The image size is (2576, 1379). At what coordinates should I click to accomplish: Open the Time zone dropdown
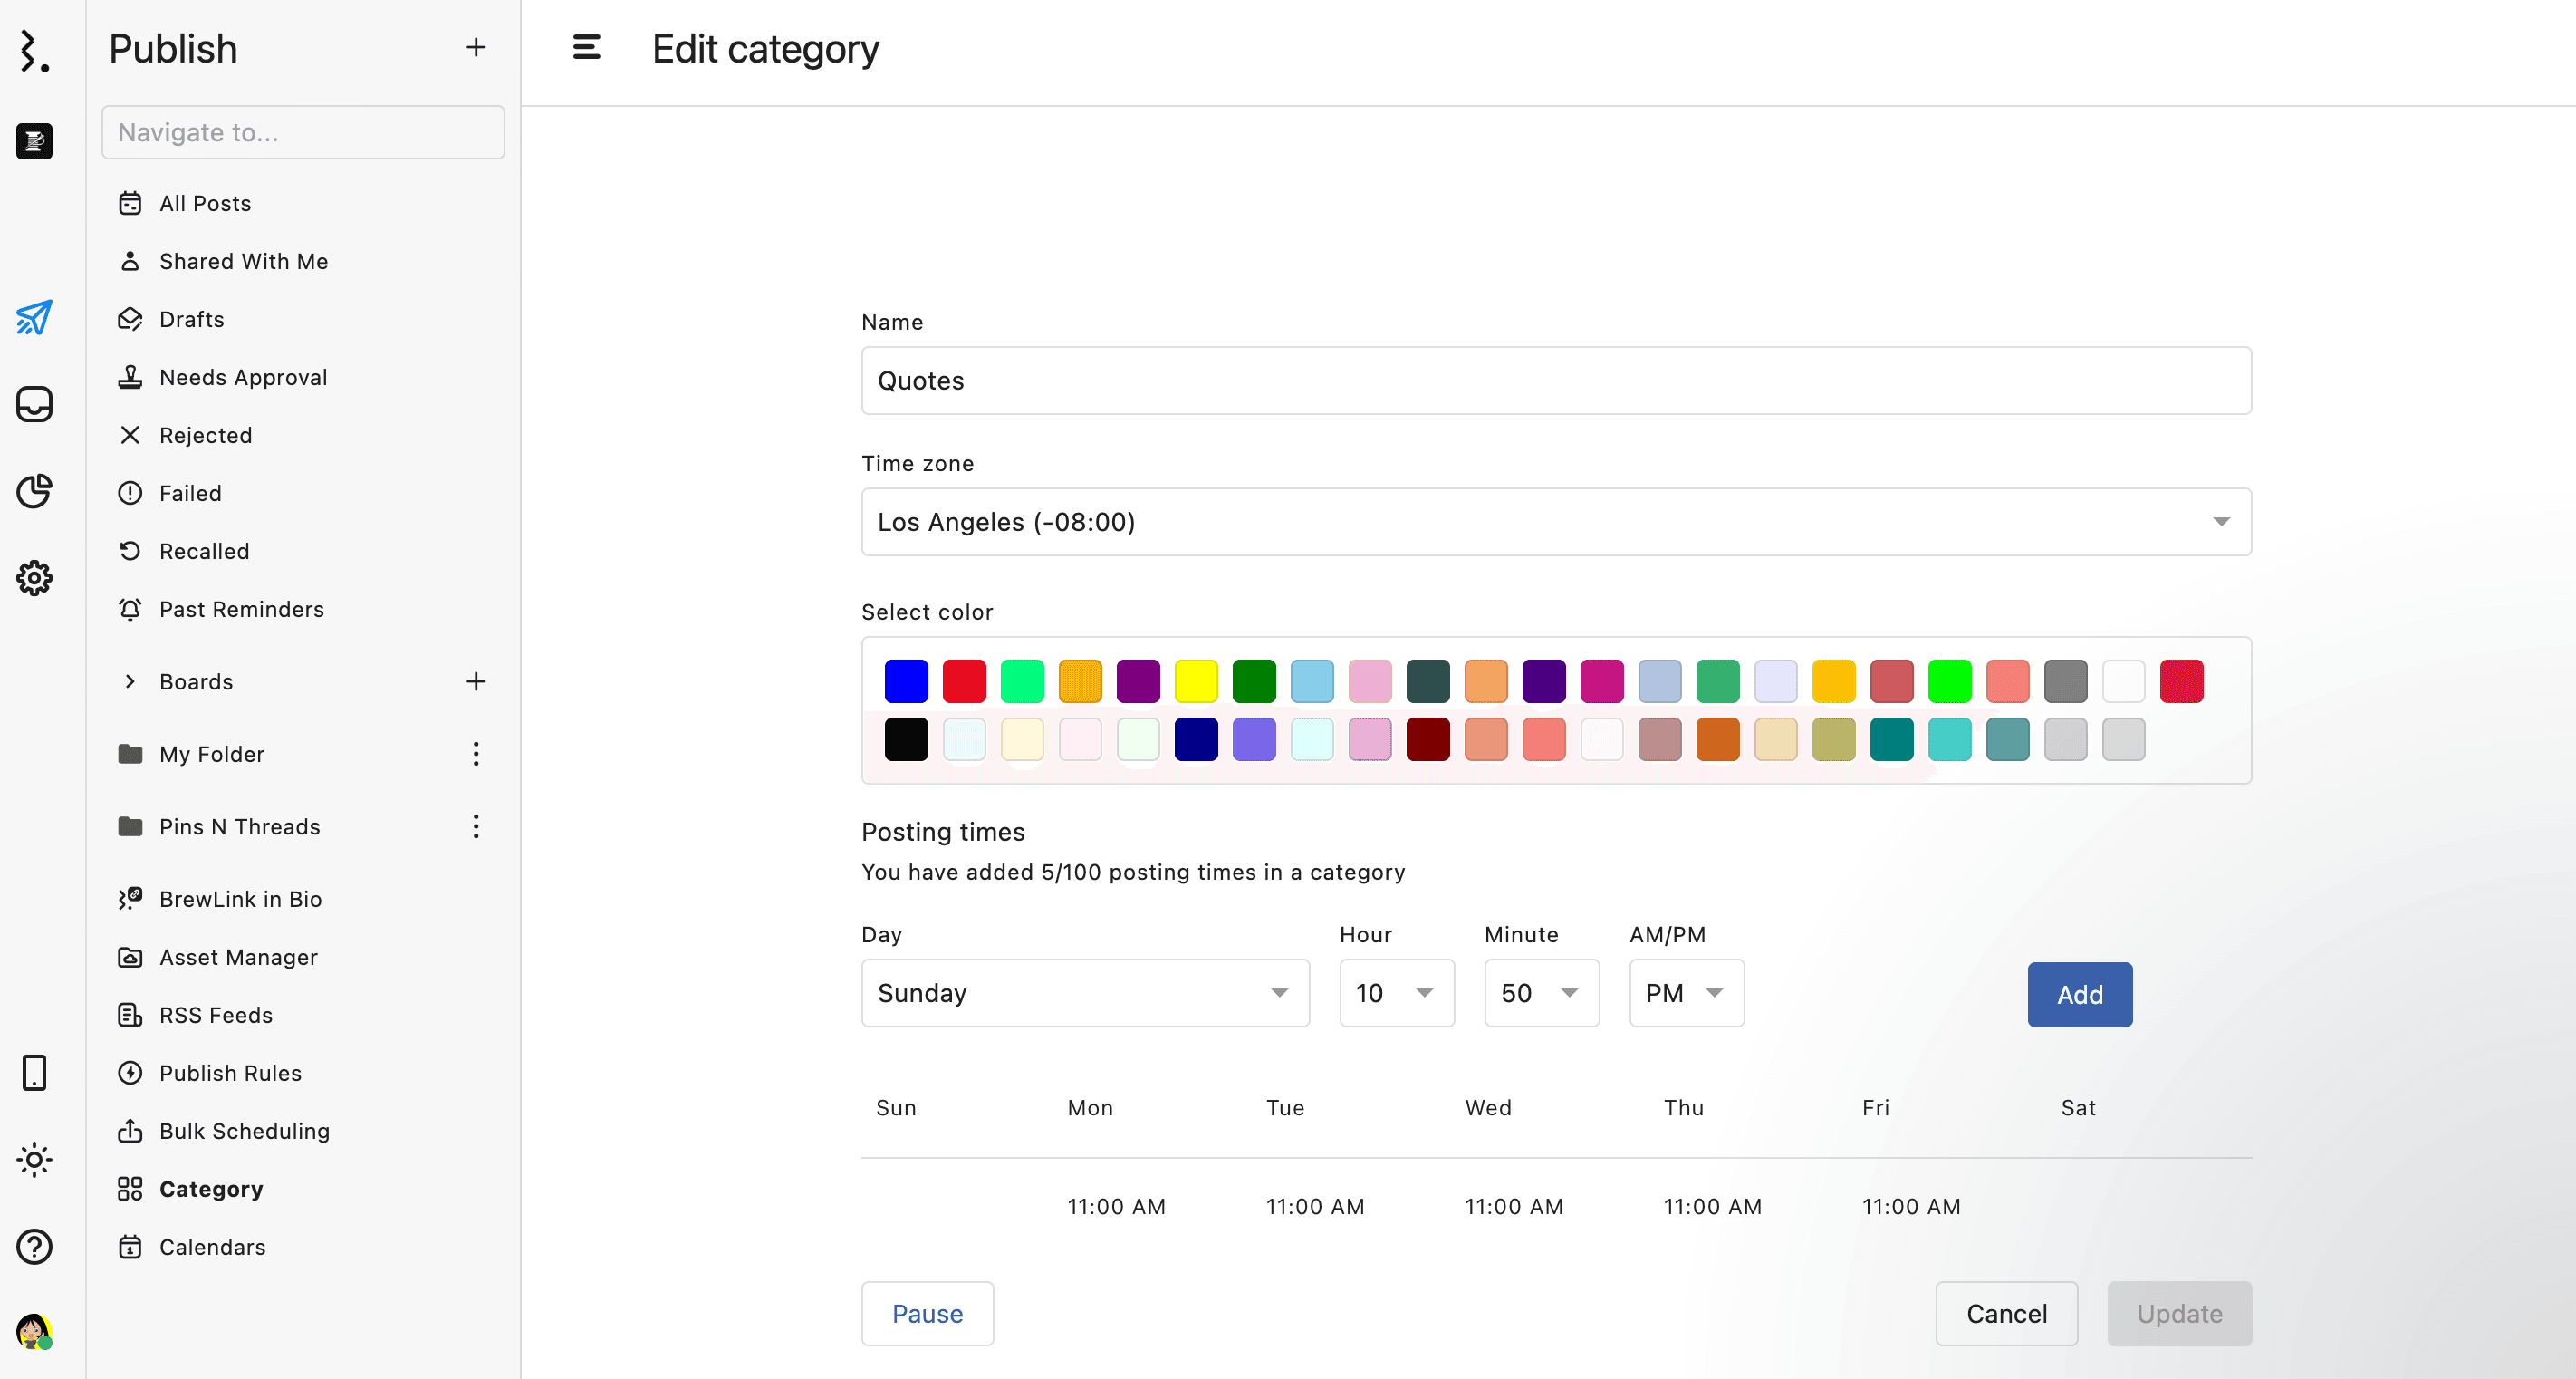click(x=1555, y=522)
